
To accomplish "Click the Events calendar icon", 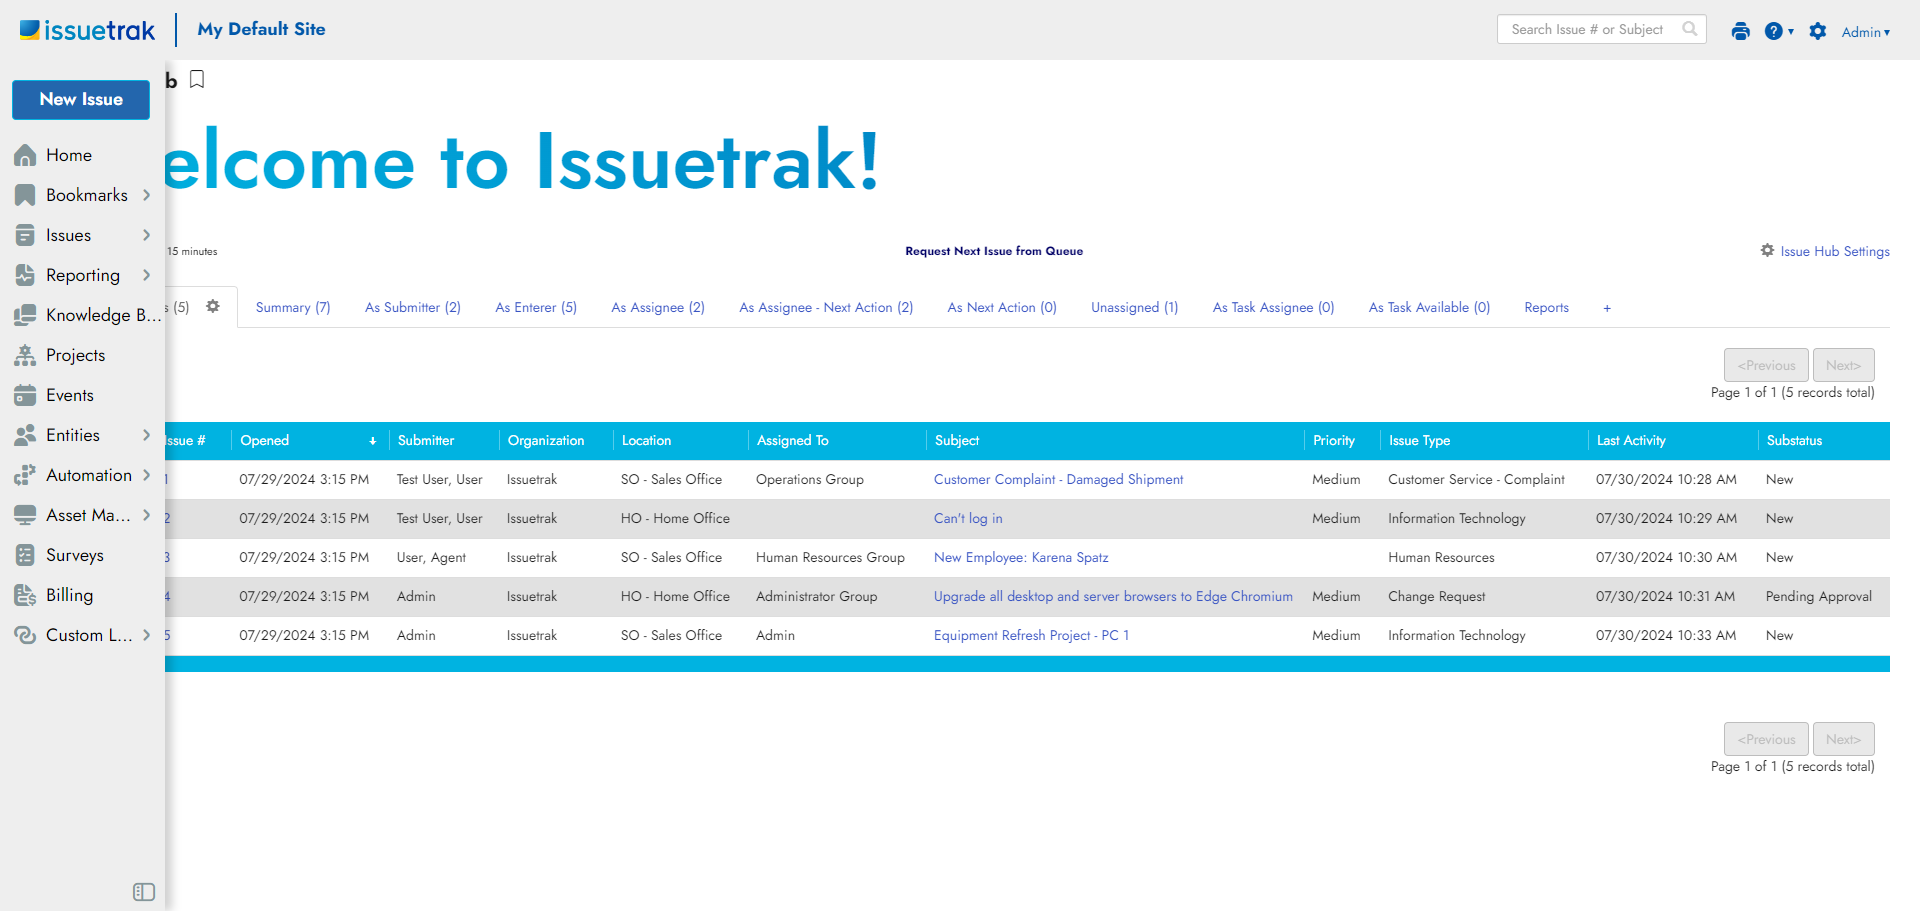I will coord(25,395).
